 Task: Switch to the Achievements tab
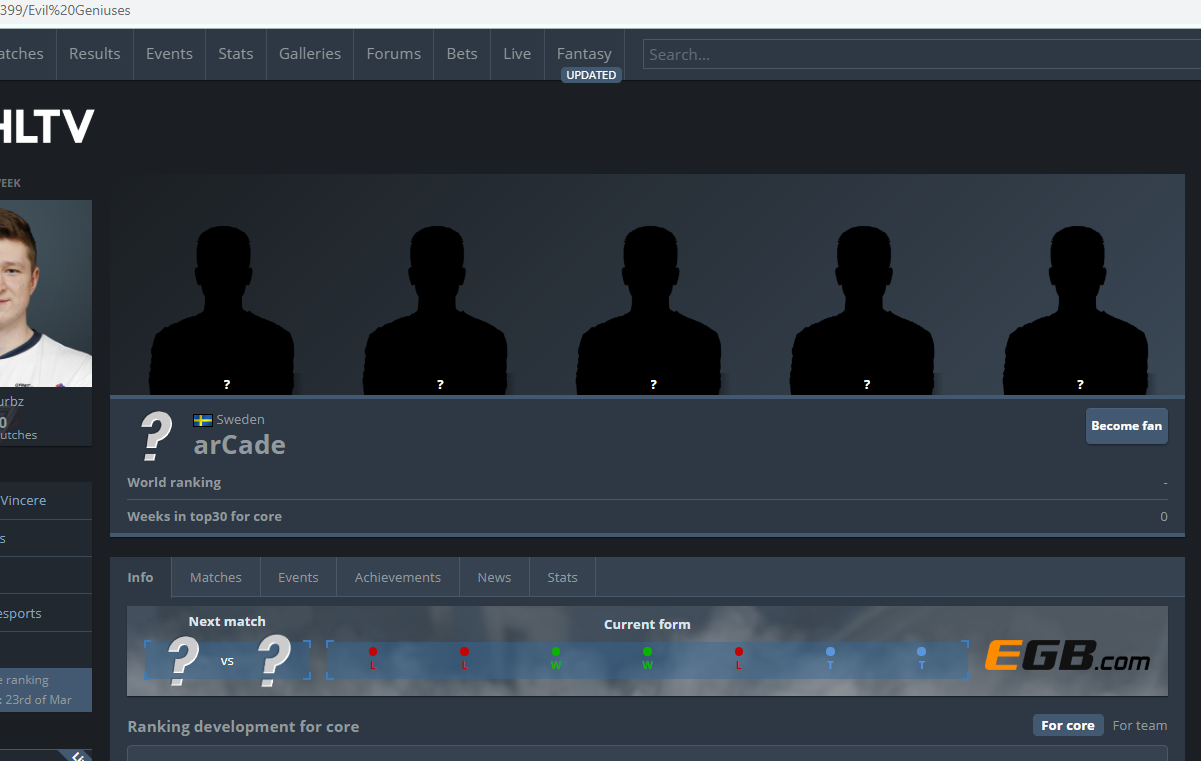click(398, 577)
